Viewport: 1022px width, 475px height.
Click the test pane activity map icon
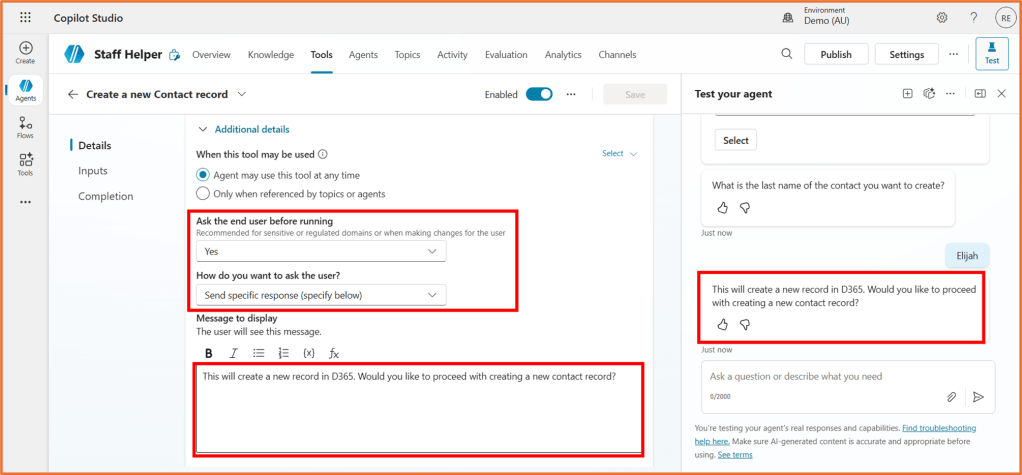coord(929,94)
